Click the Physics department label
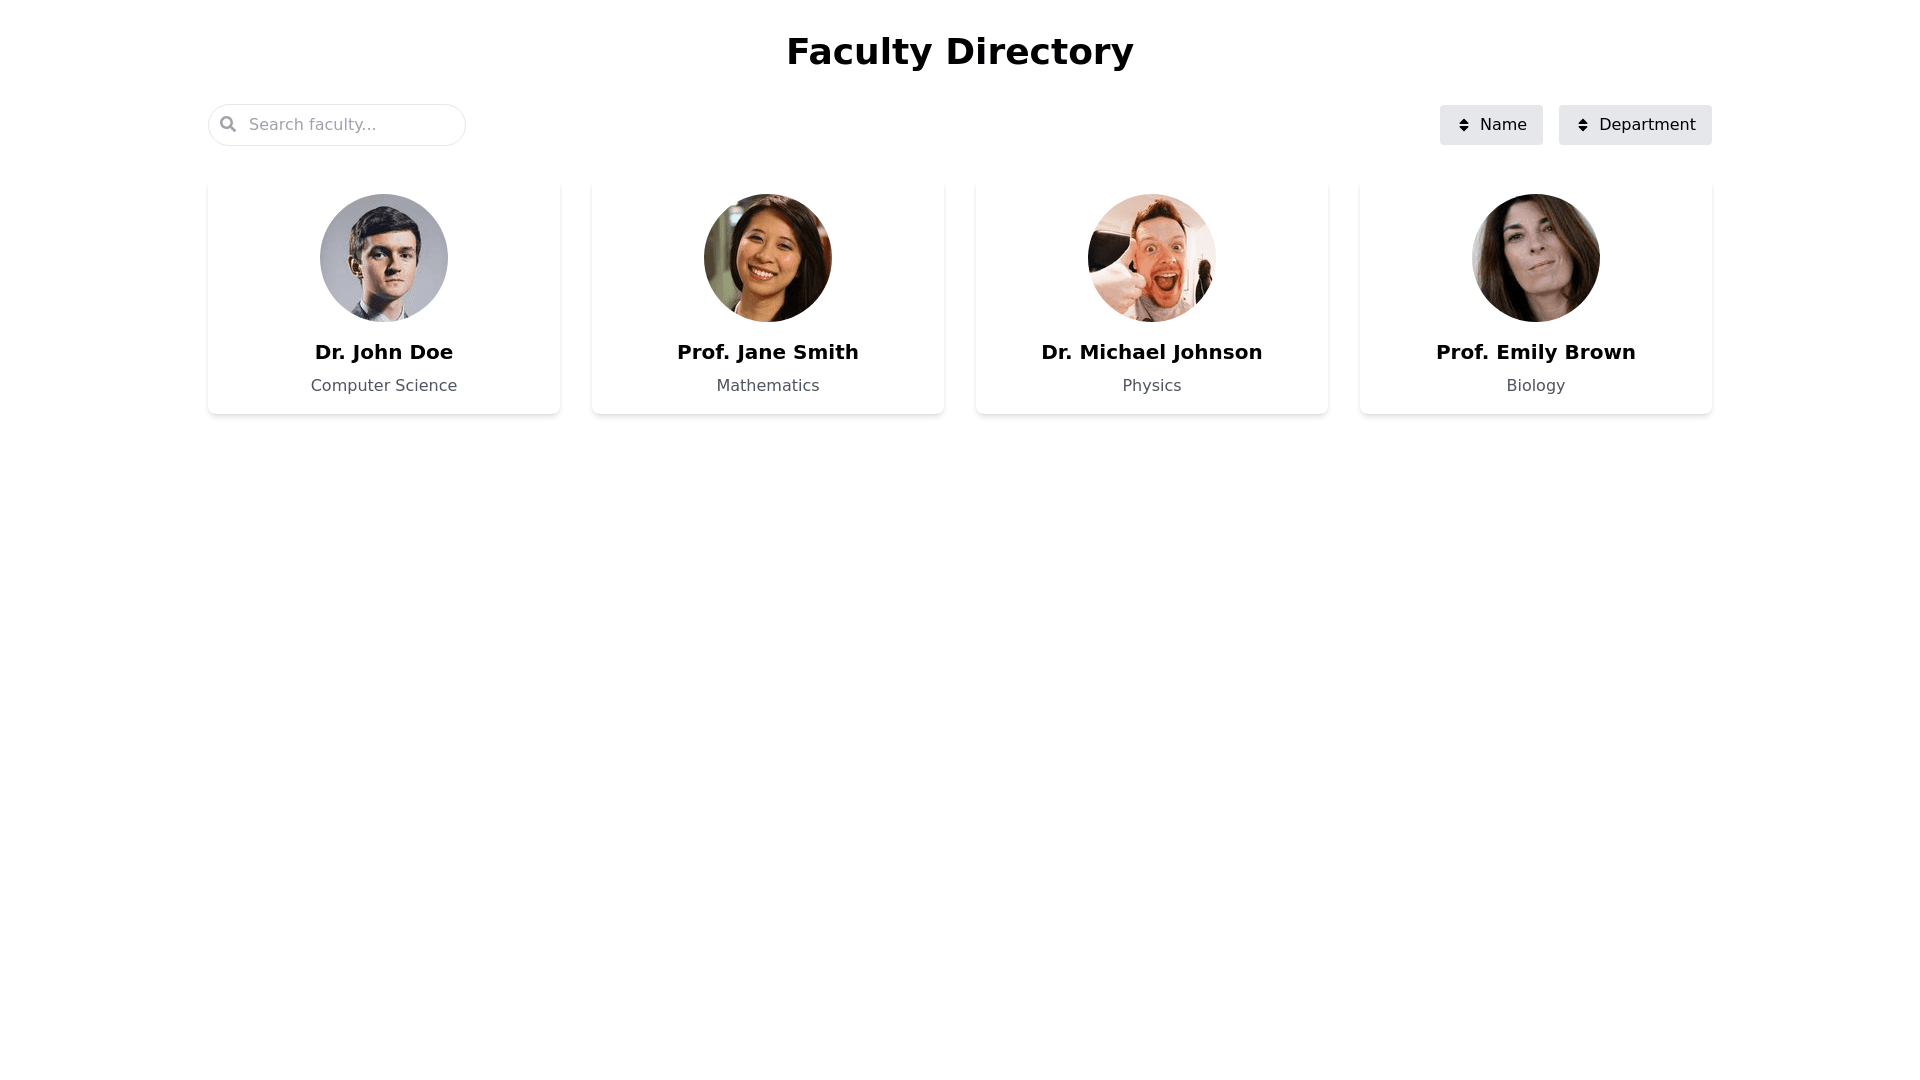1920x1080 pixels. [x=1152, y=386]
